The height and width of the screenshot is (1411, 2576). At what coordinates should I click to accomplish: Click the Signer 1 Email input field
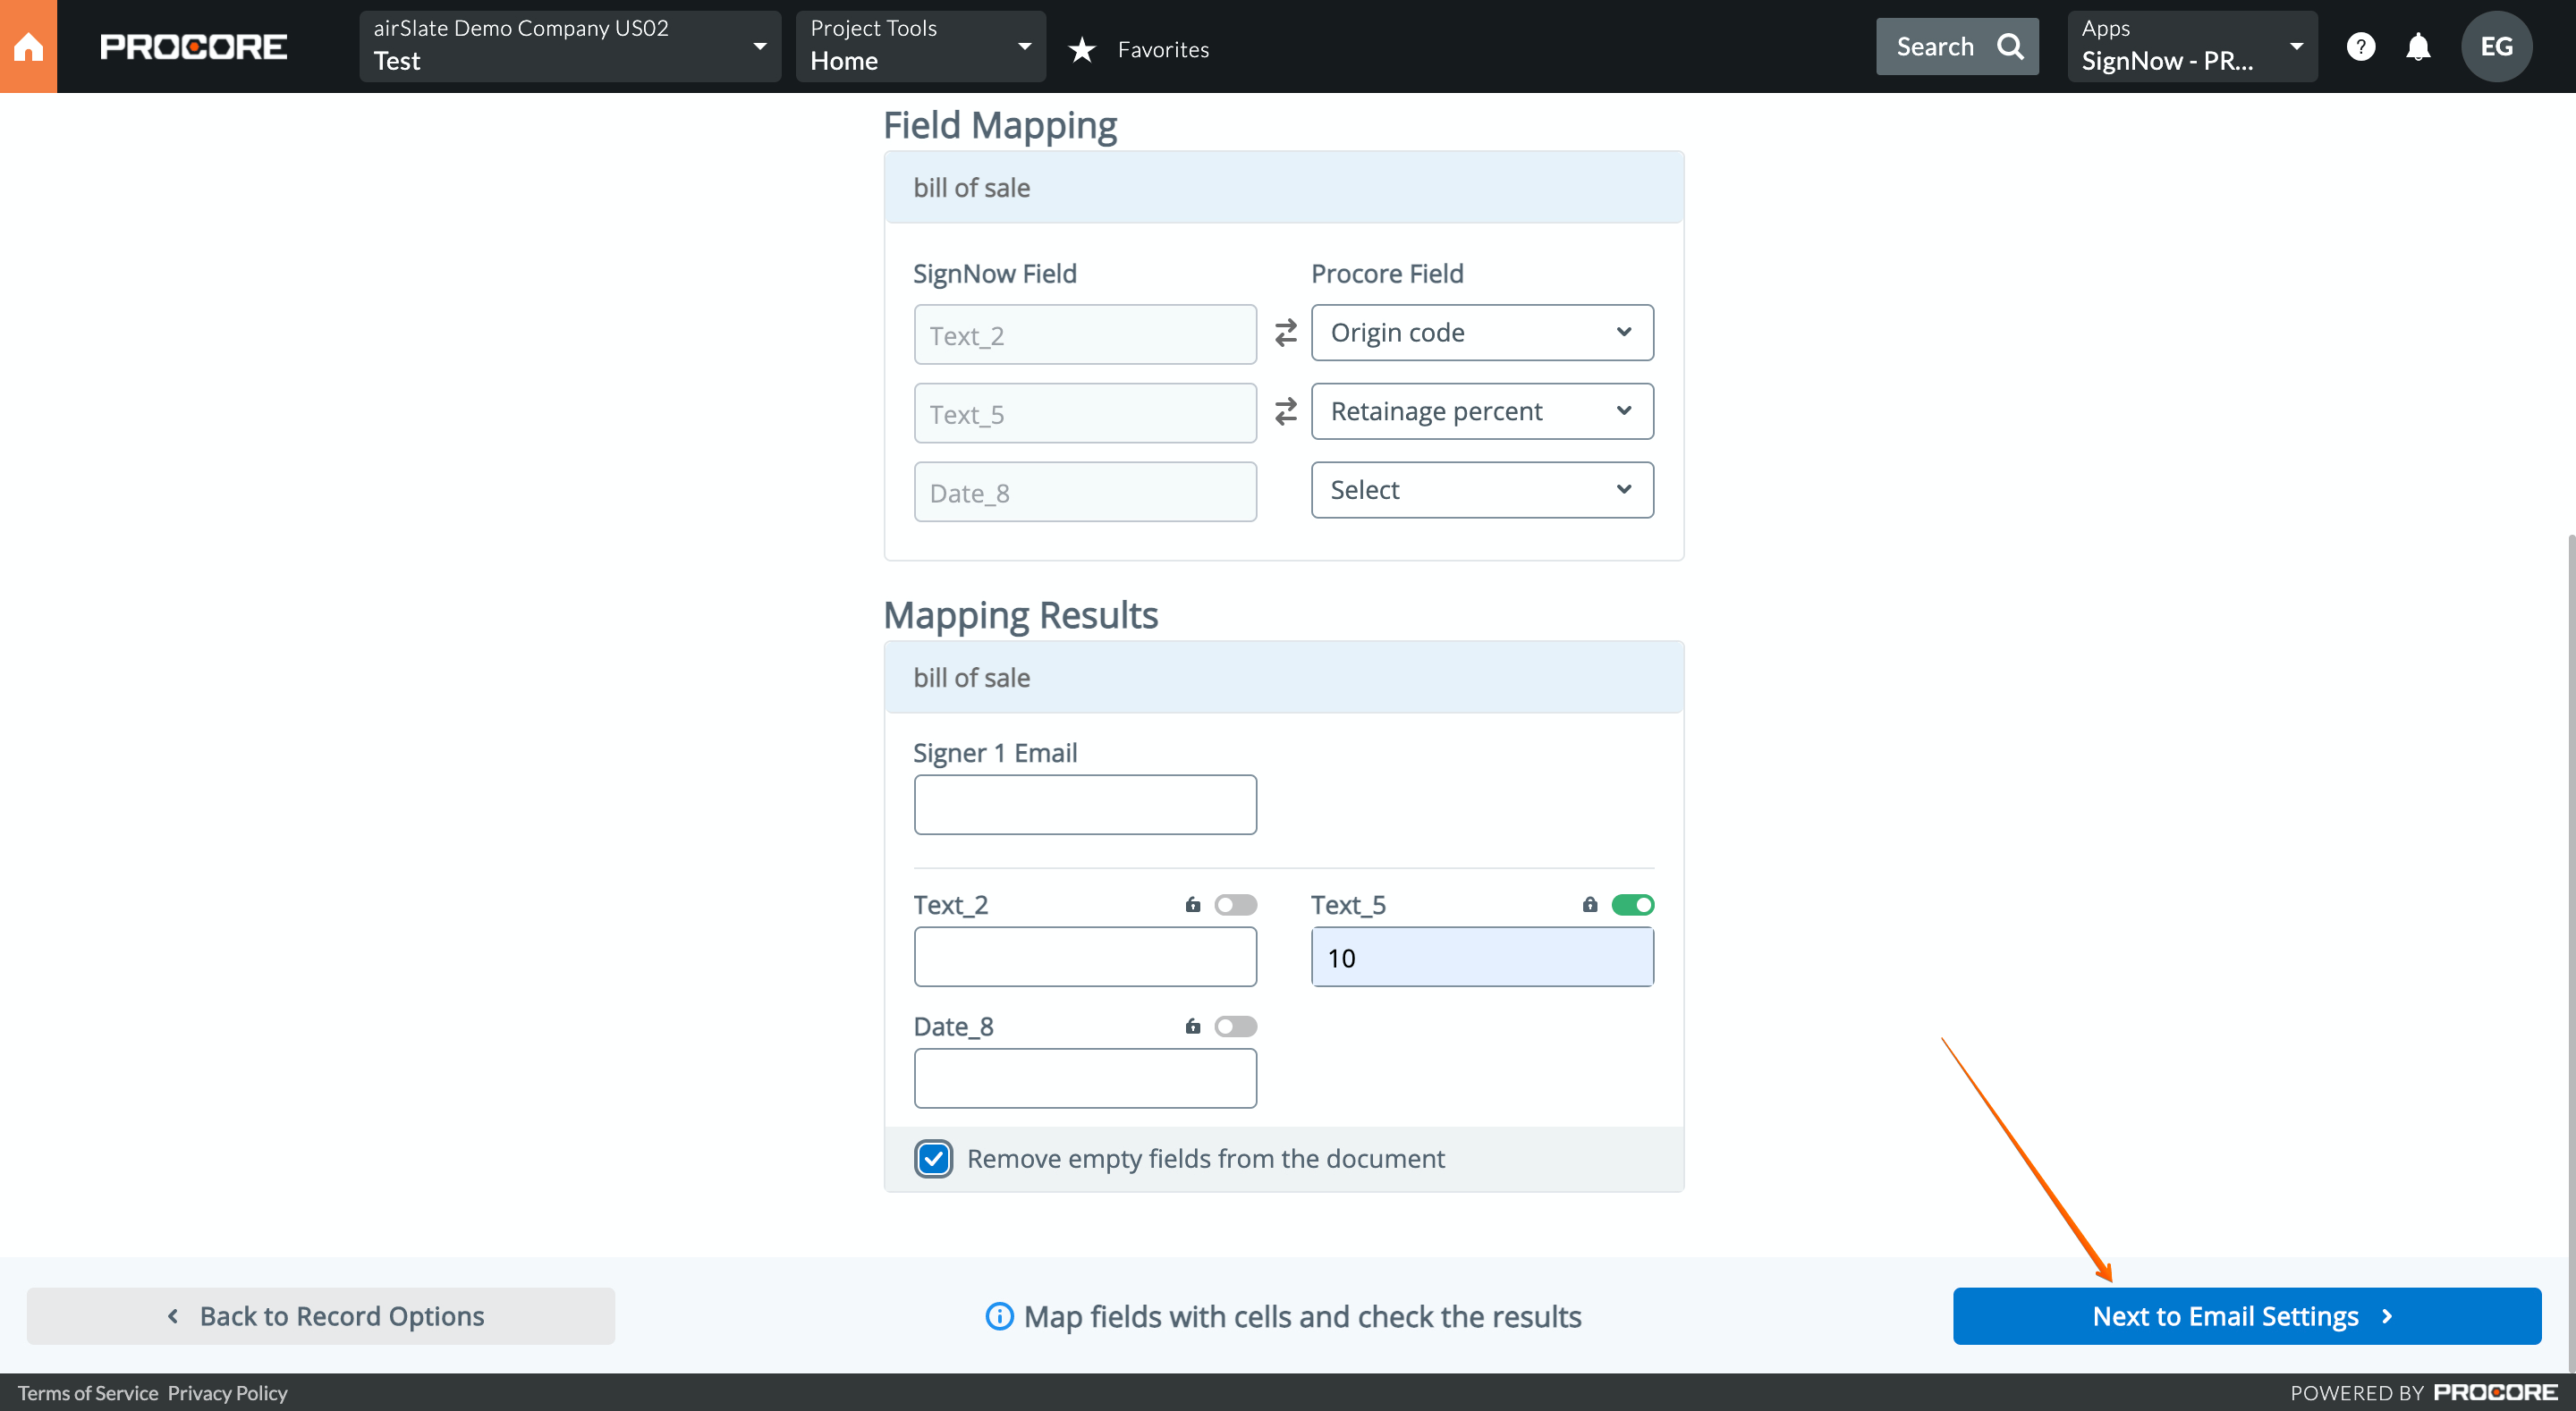click(1084, 805)
